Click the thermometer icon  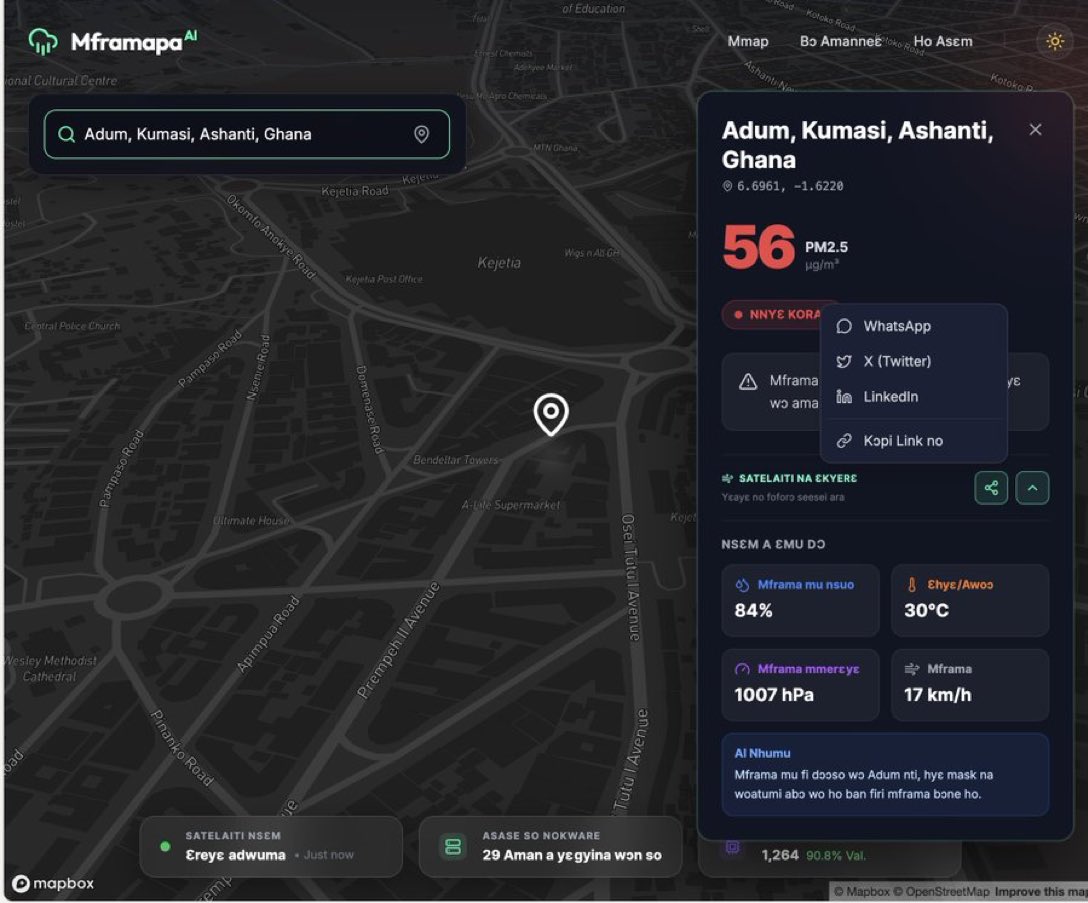(912, 585)
